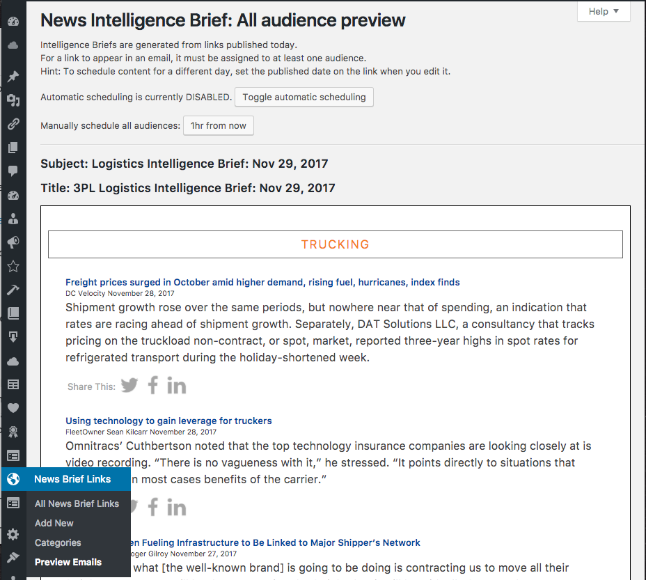This screenshot has height=580, width=646.
Task: Choose Add New in the submenu
Action: point(54,523)
